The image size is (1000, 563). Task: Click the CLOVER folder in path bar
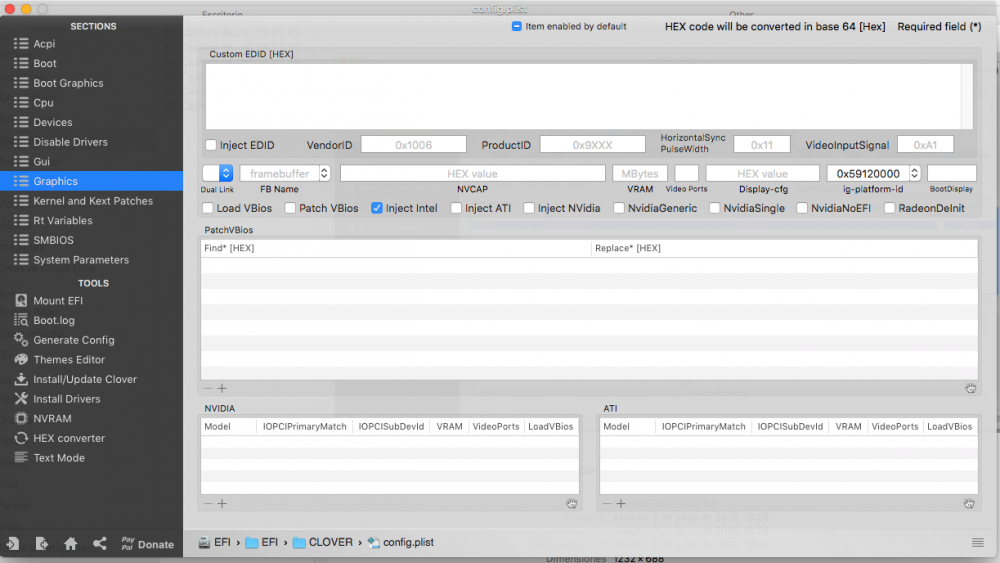click(323, 543)
